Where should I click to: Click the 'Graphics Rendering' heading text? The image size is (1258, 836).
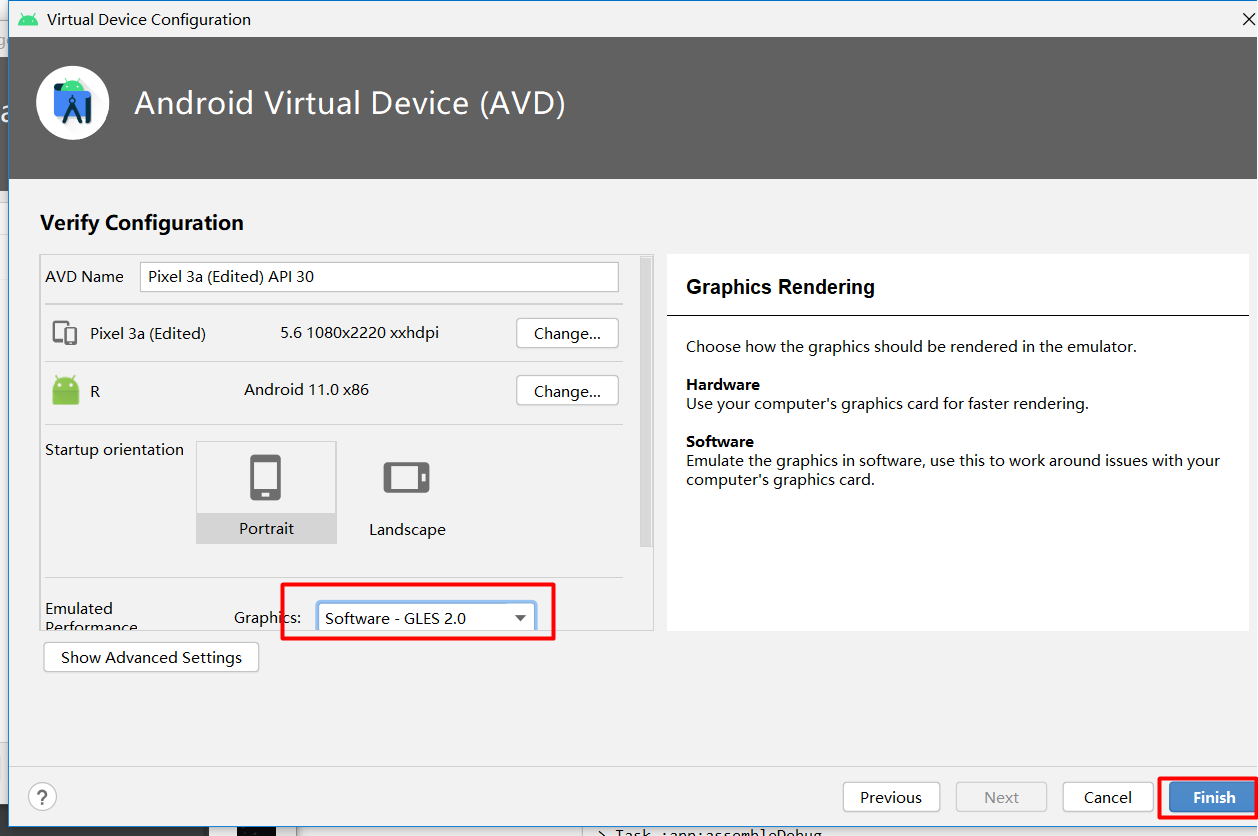click(780, 287)
